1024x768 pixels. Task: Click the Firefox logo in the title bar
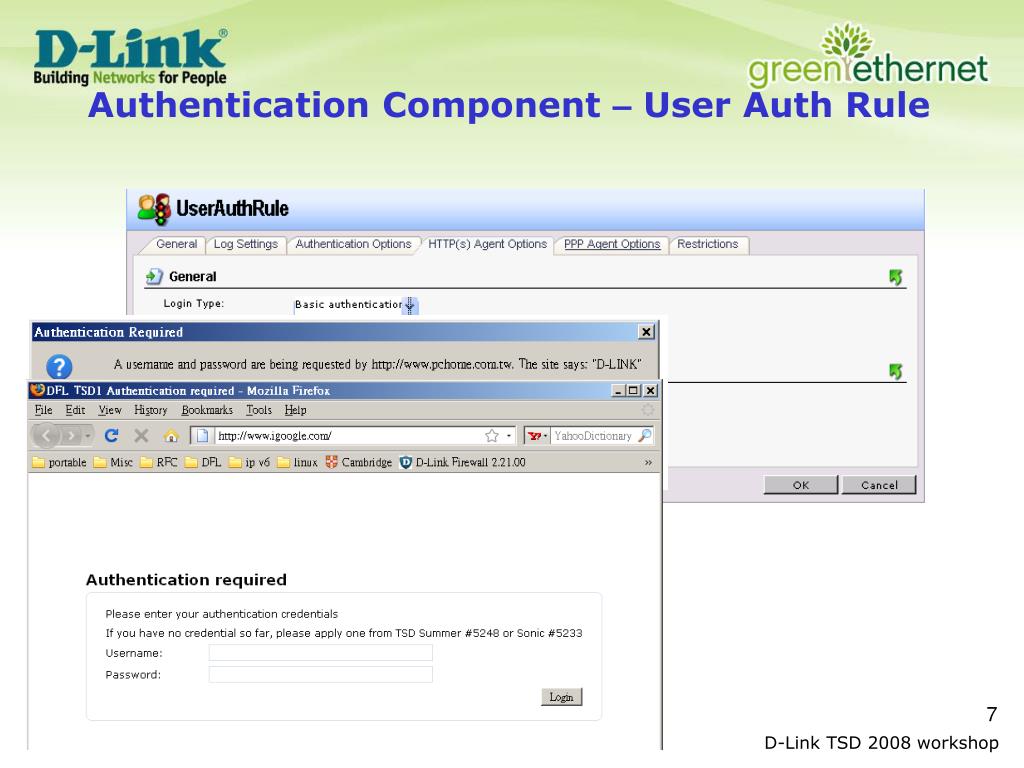click(38, 390)
